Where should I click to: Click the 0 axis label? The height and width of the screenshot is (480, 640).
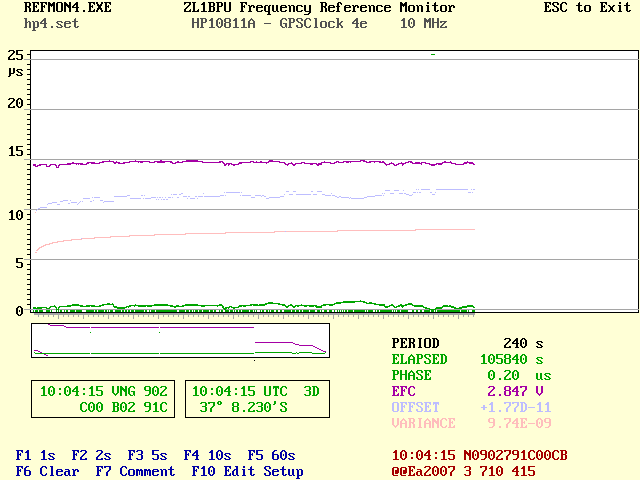20,311
